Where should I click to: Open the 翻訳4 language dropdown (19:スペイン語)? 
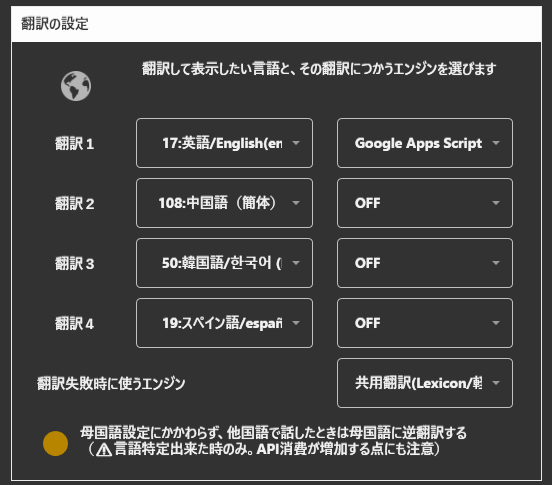click(224, 323)
